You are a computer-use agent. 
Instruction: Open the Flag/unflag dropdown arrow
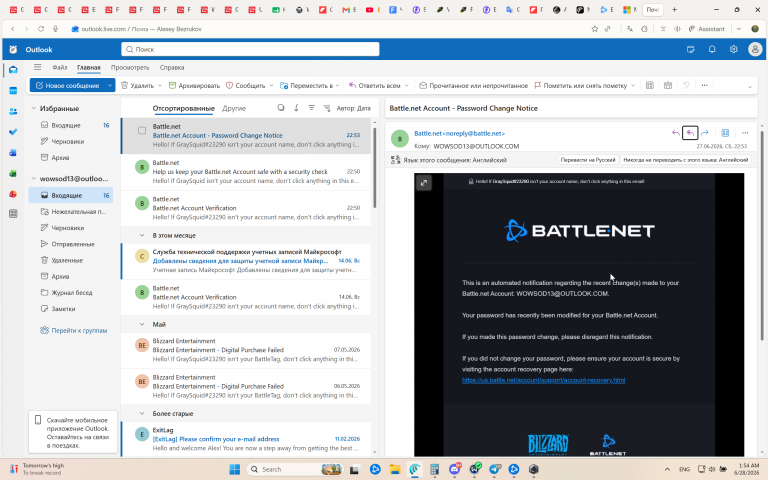[x=633, y=85]
